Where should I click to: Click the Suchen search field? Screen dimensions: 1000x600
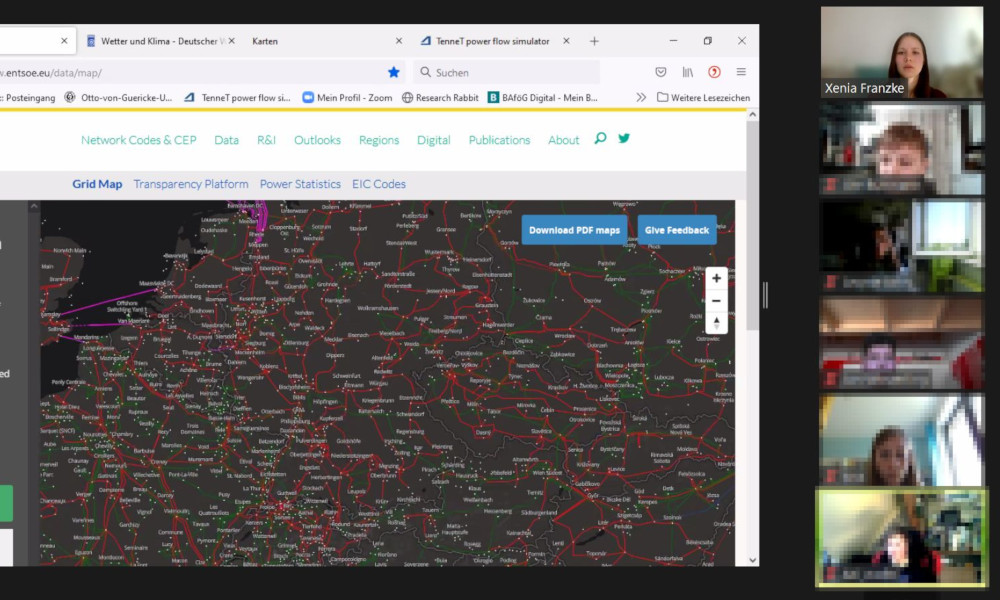point(507,72)
